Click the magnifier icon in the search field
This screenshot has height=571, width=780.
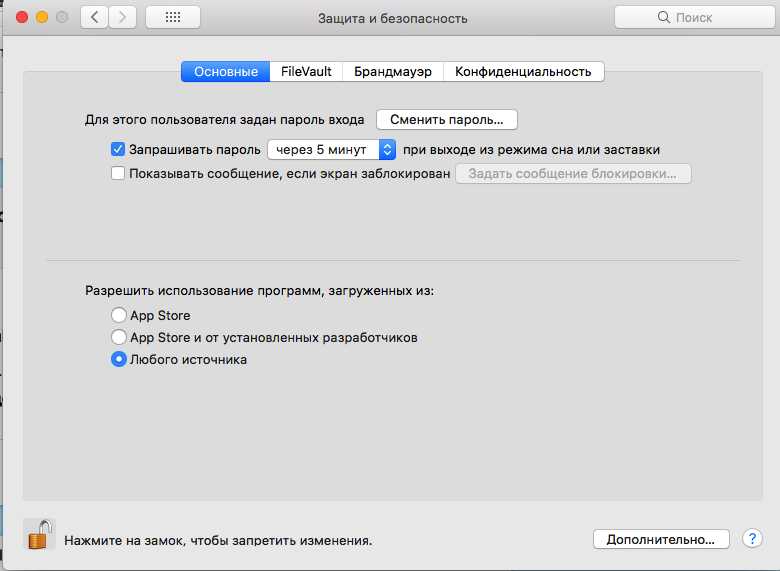(x=664, y=18)
